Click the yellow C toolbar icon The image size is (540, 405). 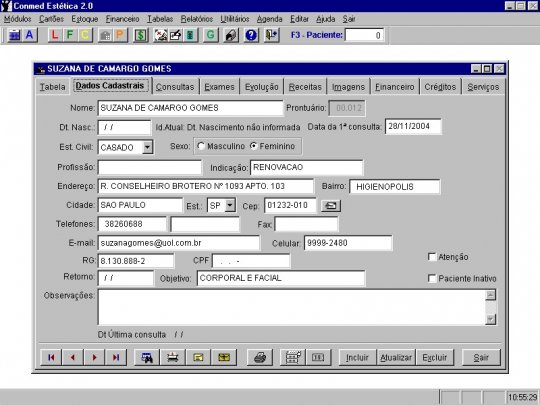pos(85,35)
